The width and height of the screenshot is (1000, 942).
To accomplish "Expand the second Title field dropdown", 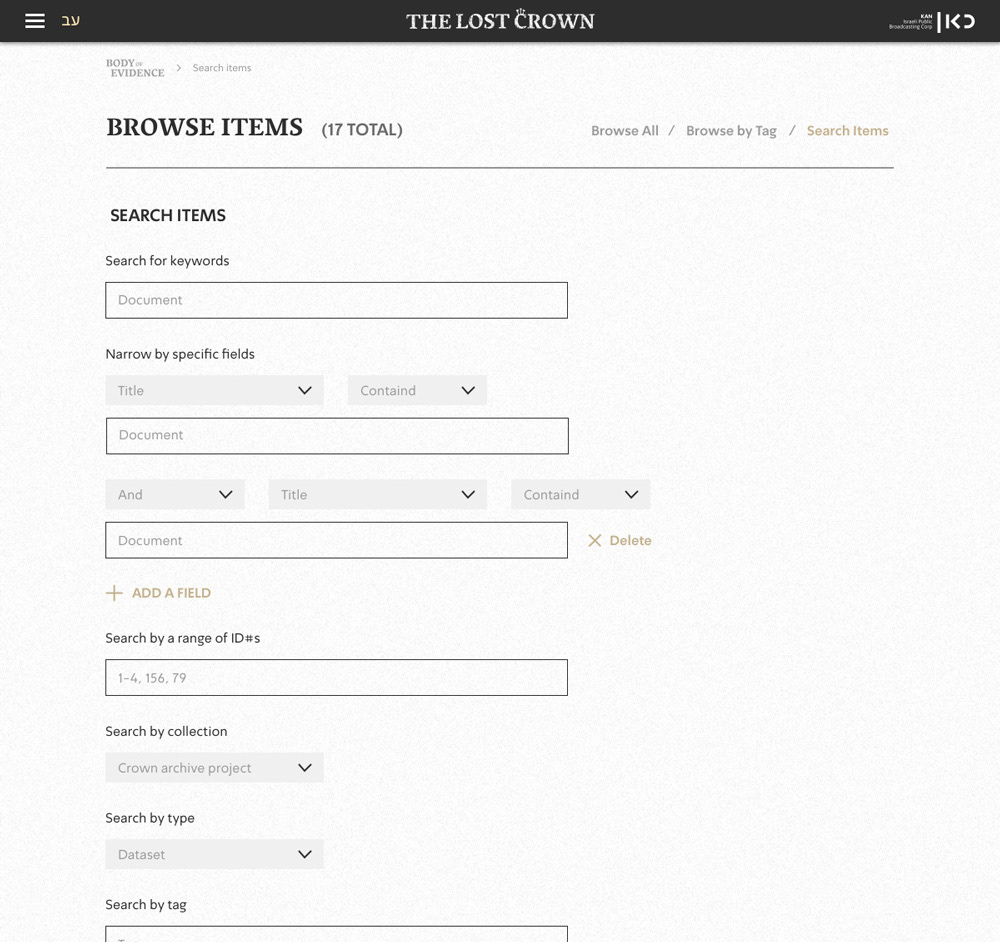I will point(377,495).
